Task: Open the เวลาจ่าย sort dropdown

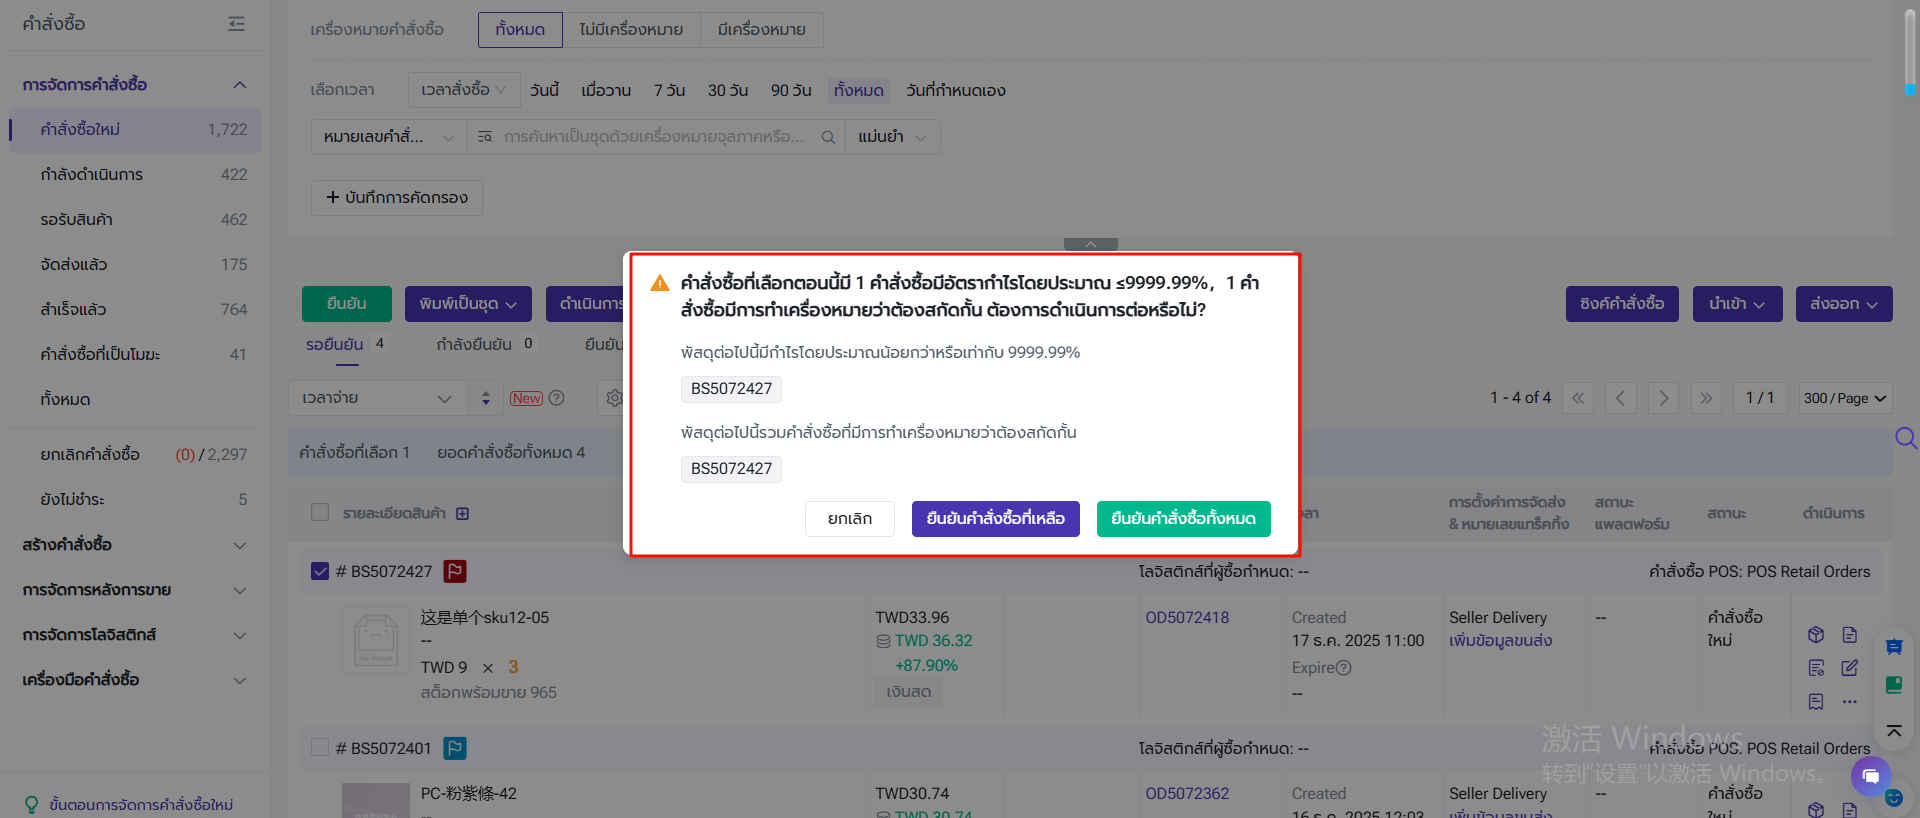Action: pos(377,398)
